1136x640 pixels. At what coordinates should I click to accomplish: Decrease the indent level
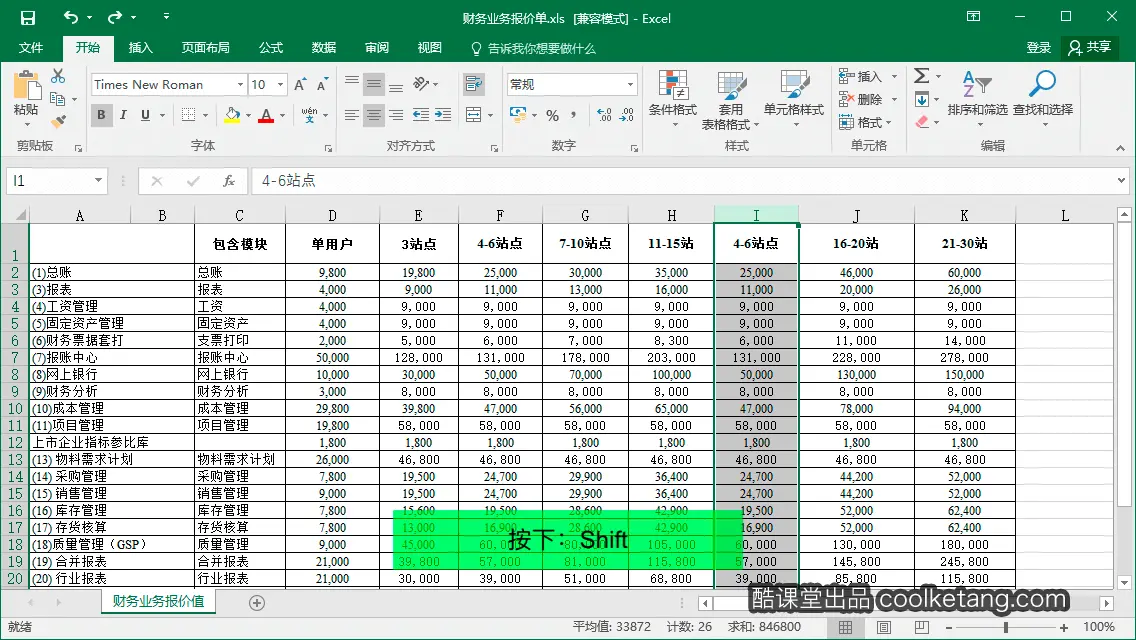(420, 115)
